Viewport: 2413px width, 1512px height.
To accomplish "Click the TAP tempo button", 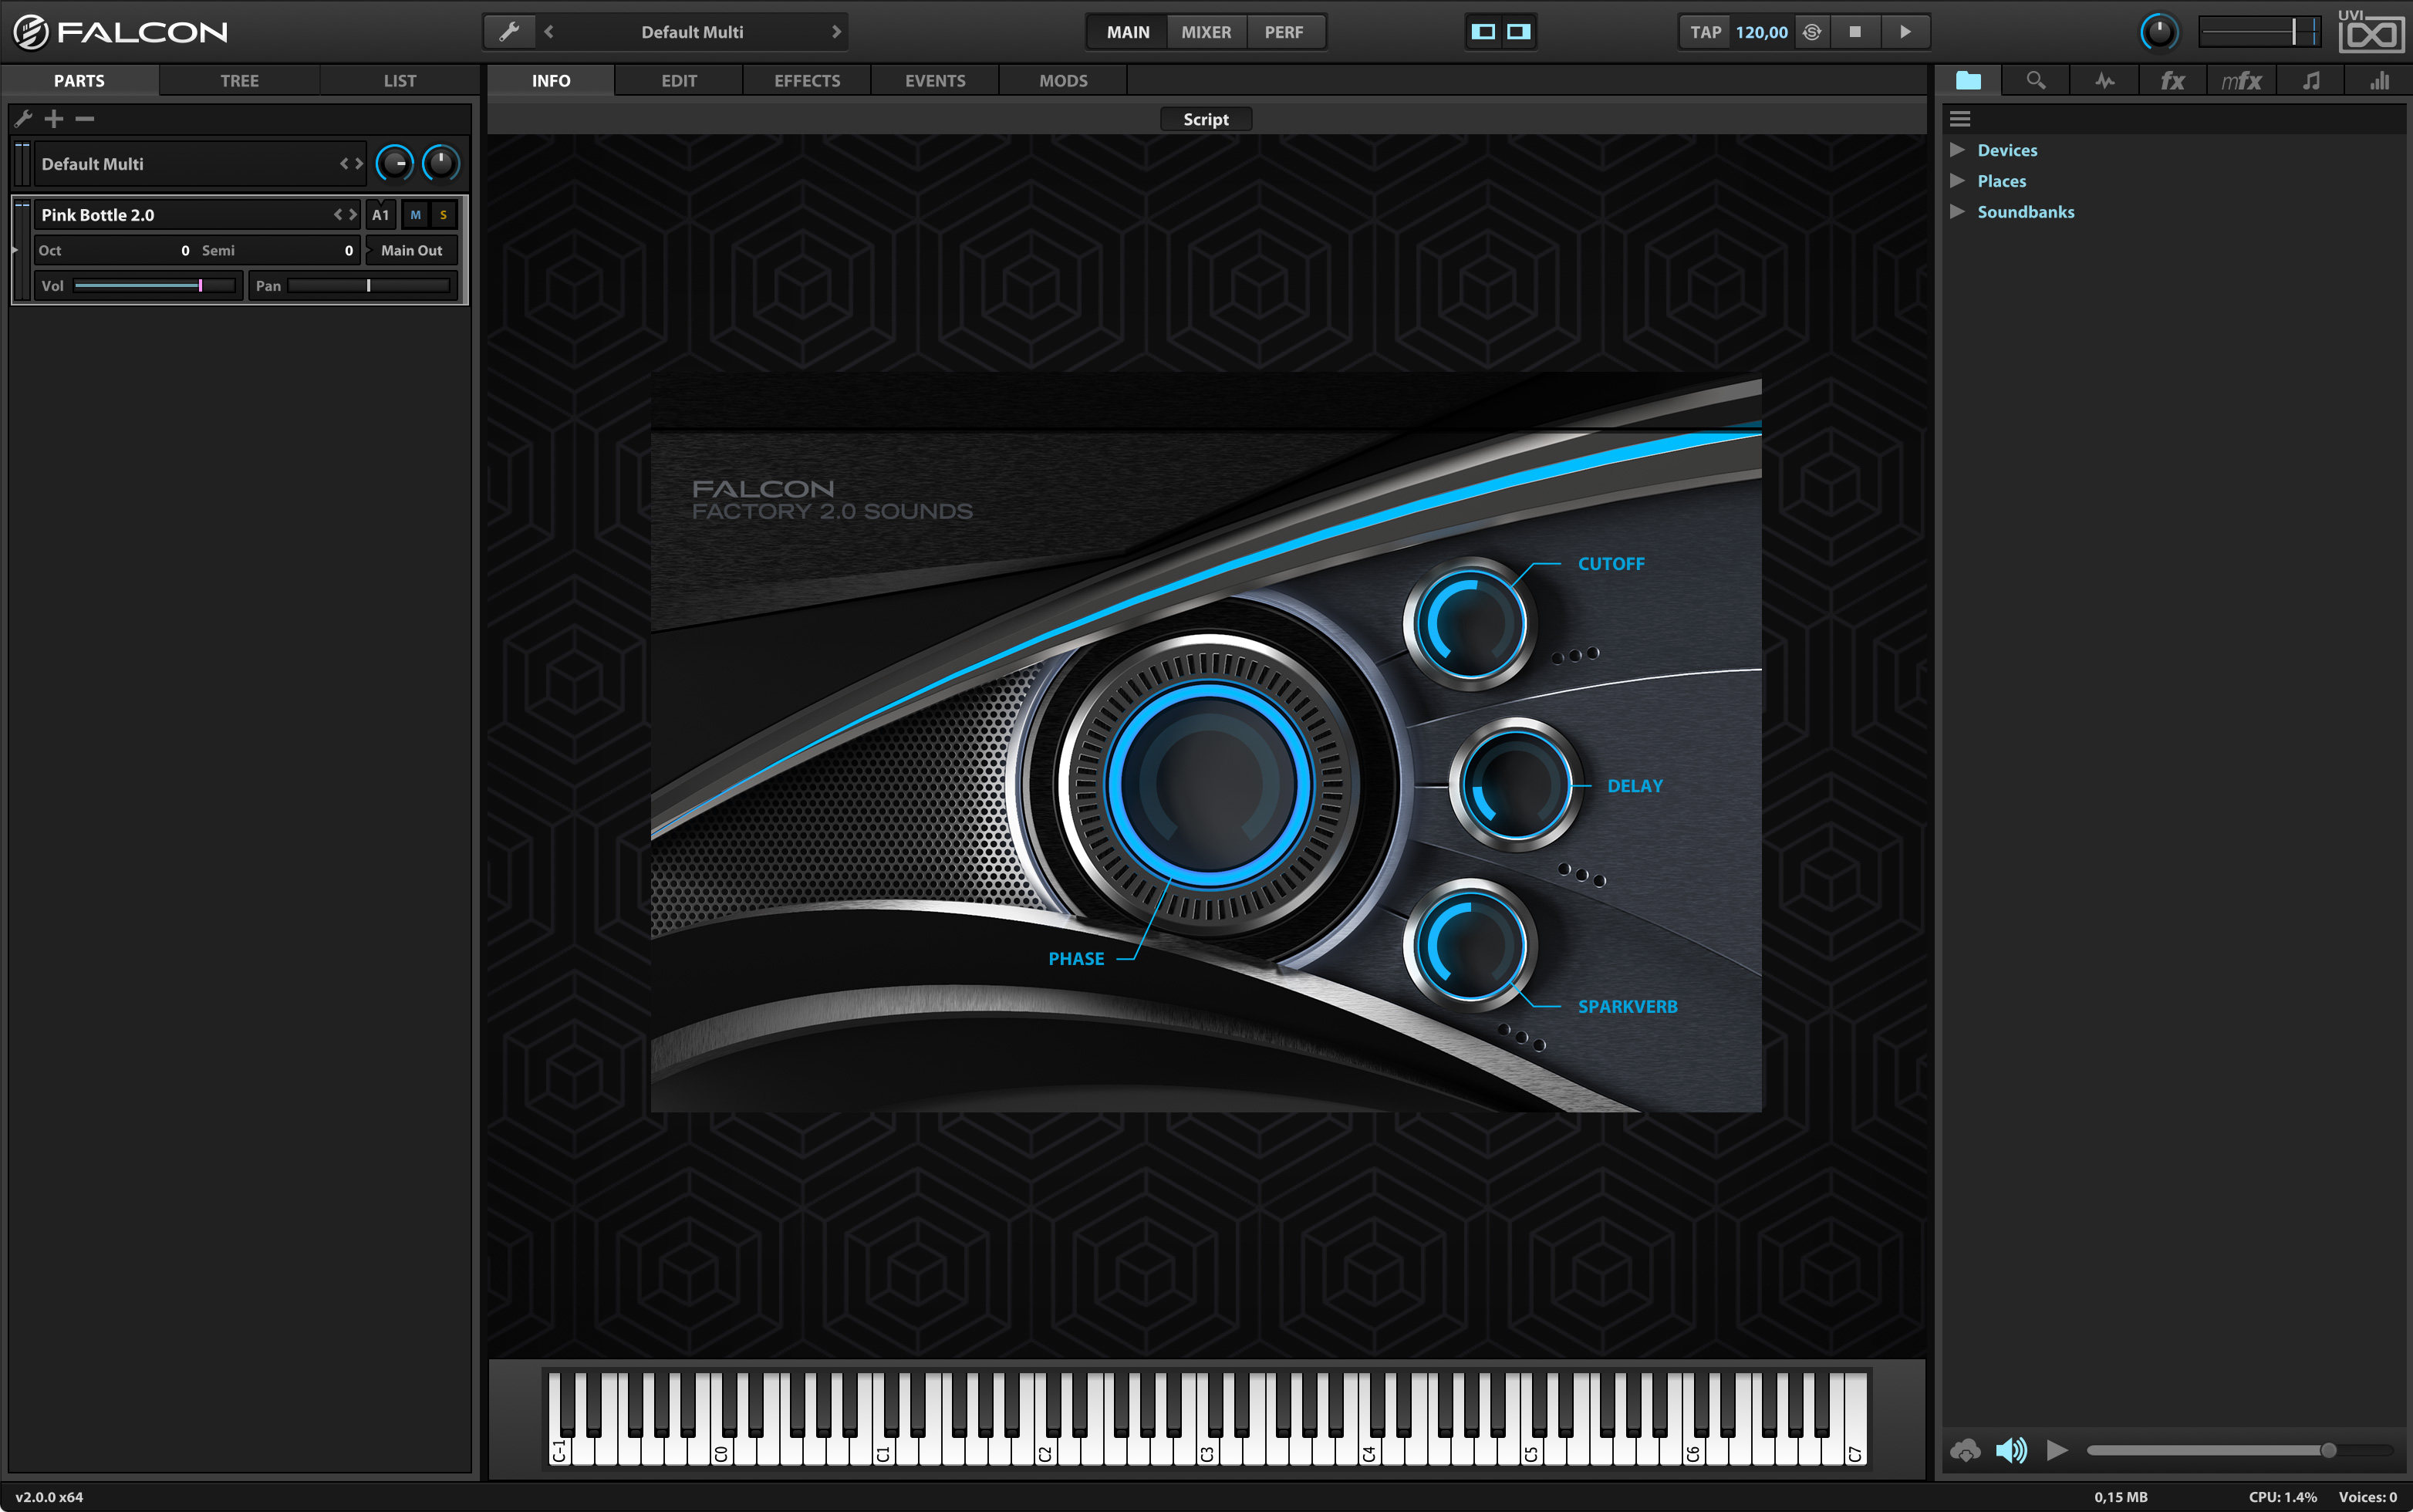I will 1705,32.
